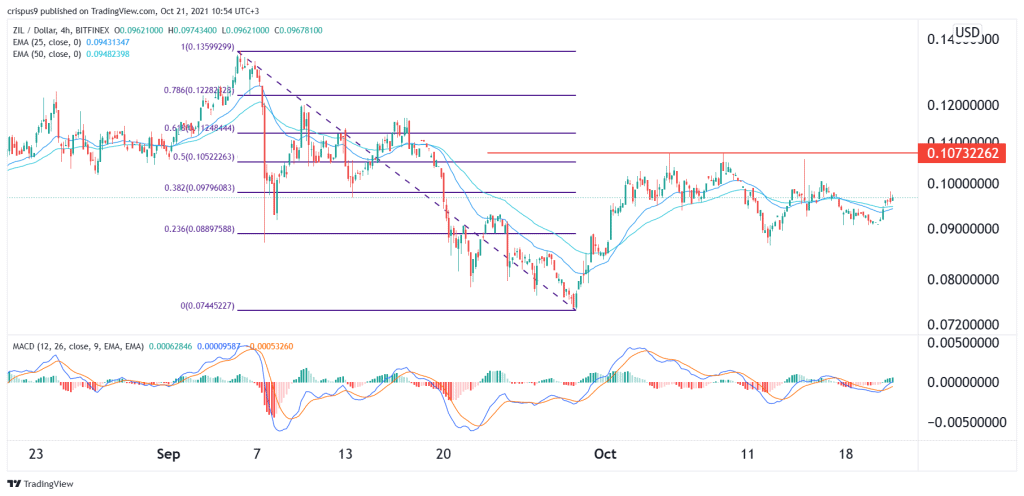1024x496 pixels.
Task: Click the 0.12000000 price axis value
Action: 962,105
